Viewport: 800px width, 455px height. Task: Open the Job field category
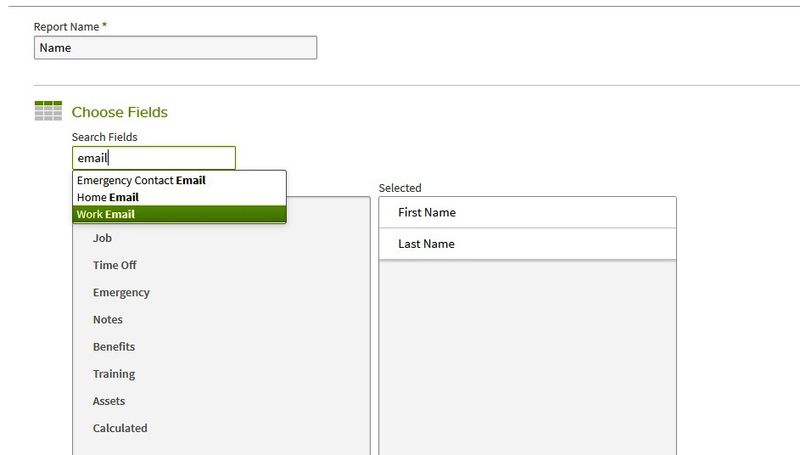point(102,238)
